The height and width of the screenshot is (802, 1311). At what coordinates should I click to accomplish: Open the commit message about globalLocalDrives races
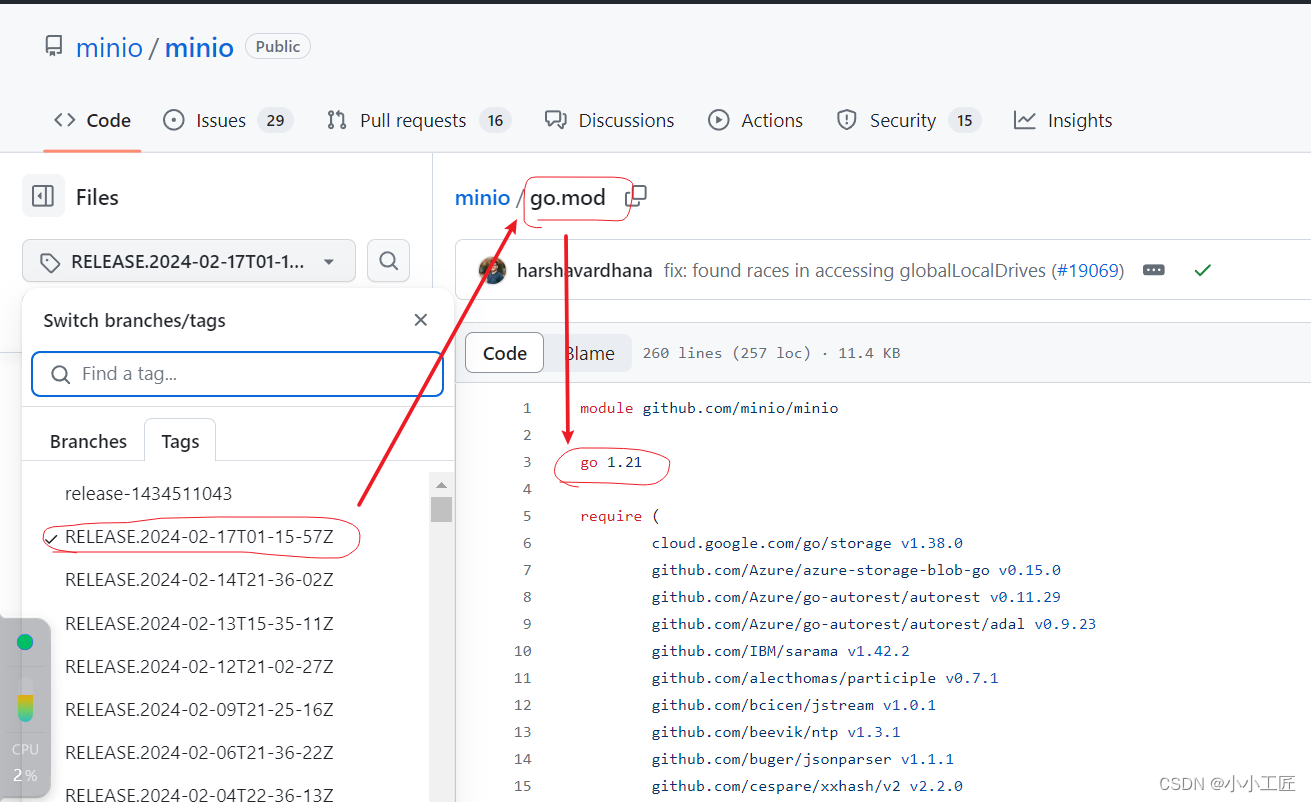point(856,270)
